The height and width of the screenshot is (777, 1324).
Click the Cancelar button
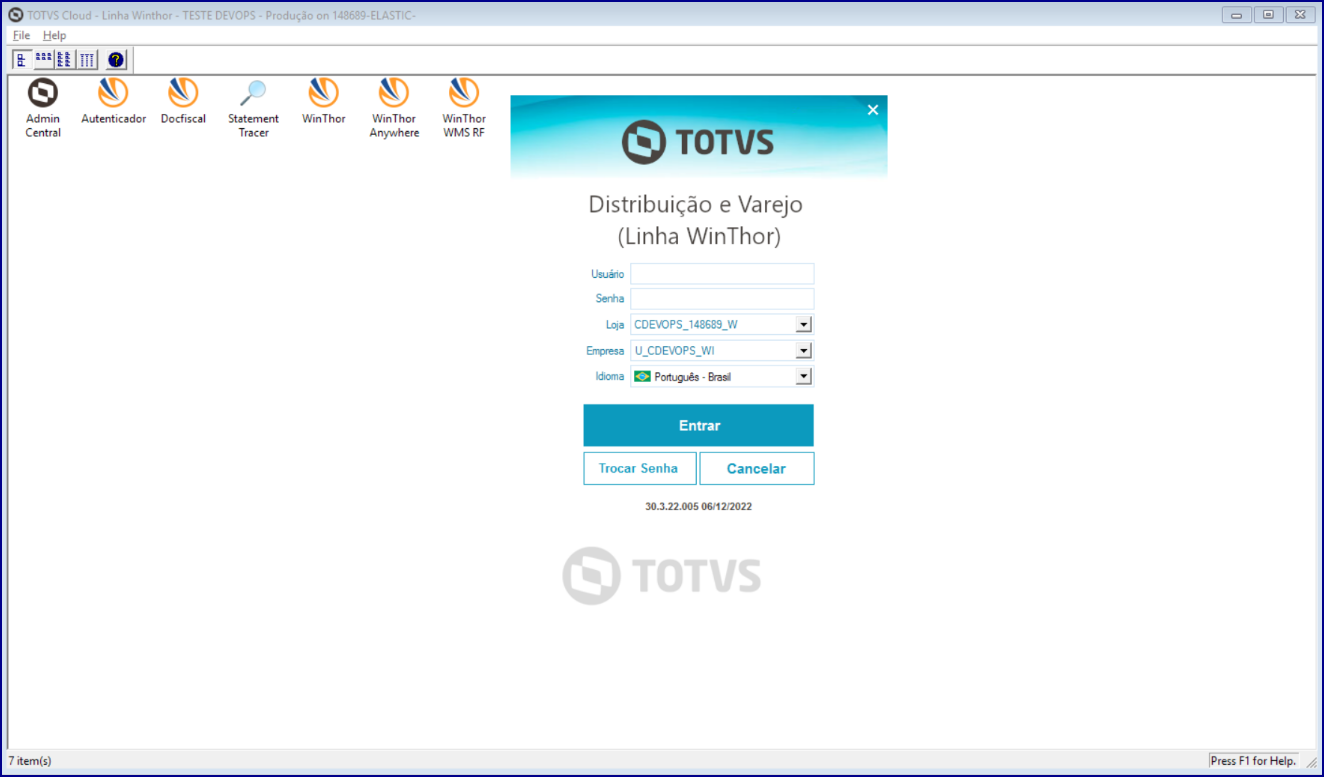(757, 468)
